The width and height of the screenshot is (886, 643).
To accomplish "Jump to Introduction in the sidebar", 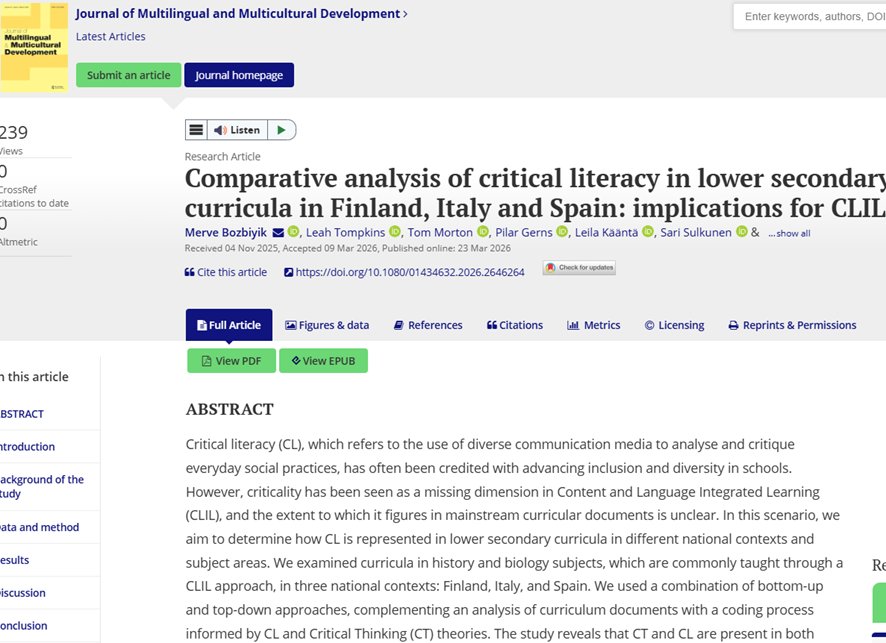I will pos(28,447).
